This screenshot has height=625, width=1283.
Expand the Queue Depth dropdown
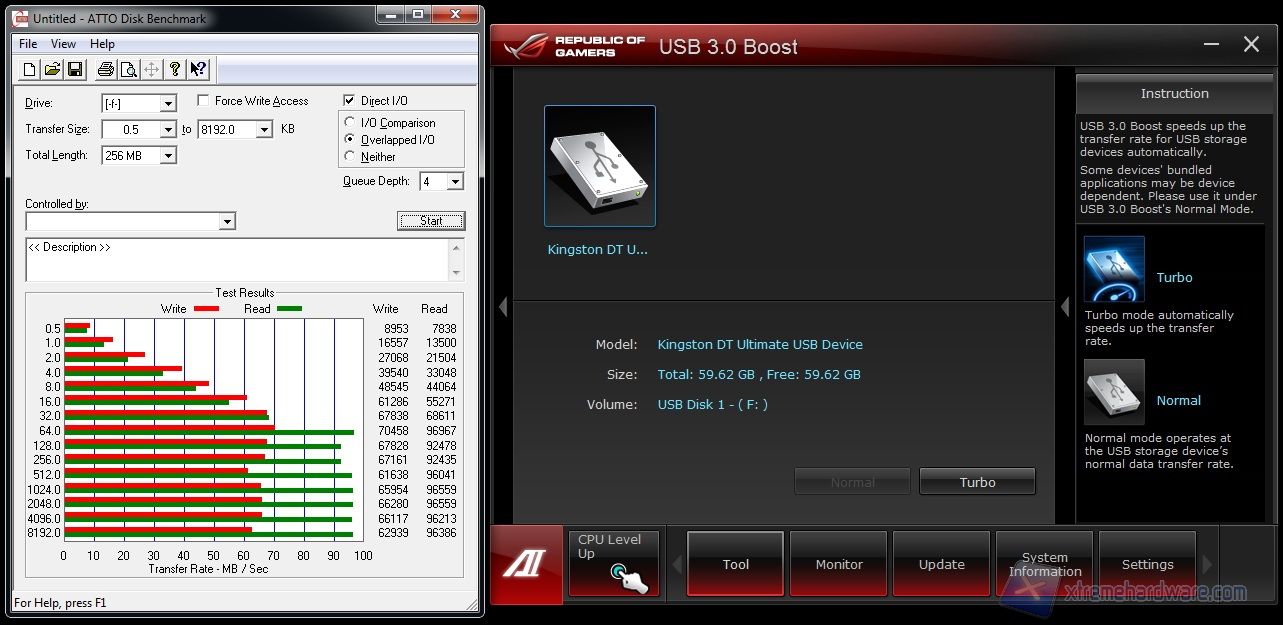(x=455, y=182)
